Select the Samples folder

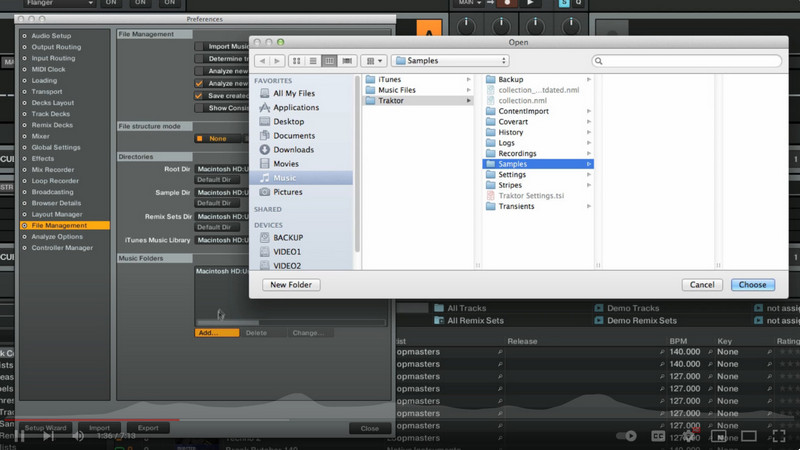coord(538,164)
